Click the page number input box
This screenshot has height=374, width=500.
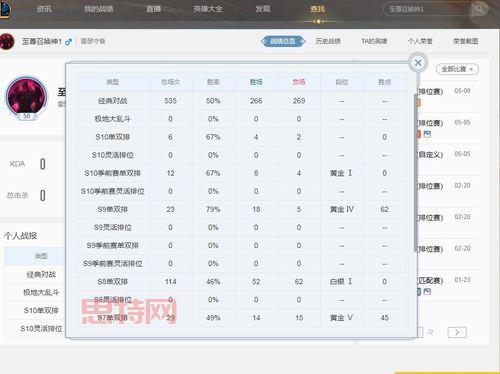[420, 332]
